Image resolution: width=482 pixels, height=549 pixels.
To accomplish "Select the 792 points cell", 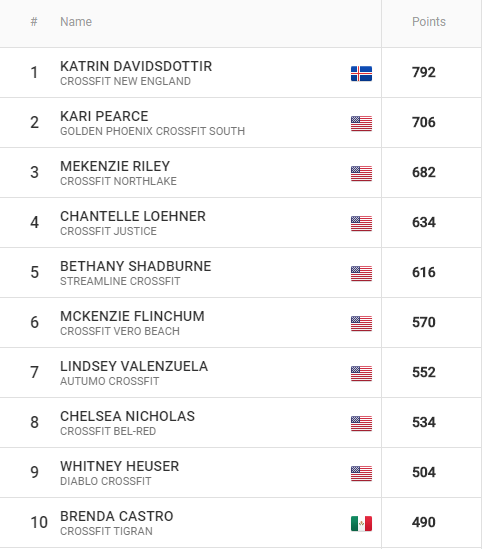I will [424, 72].
